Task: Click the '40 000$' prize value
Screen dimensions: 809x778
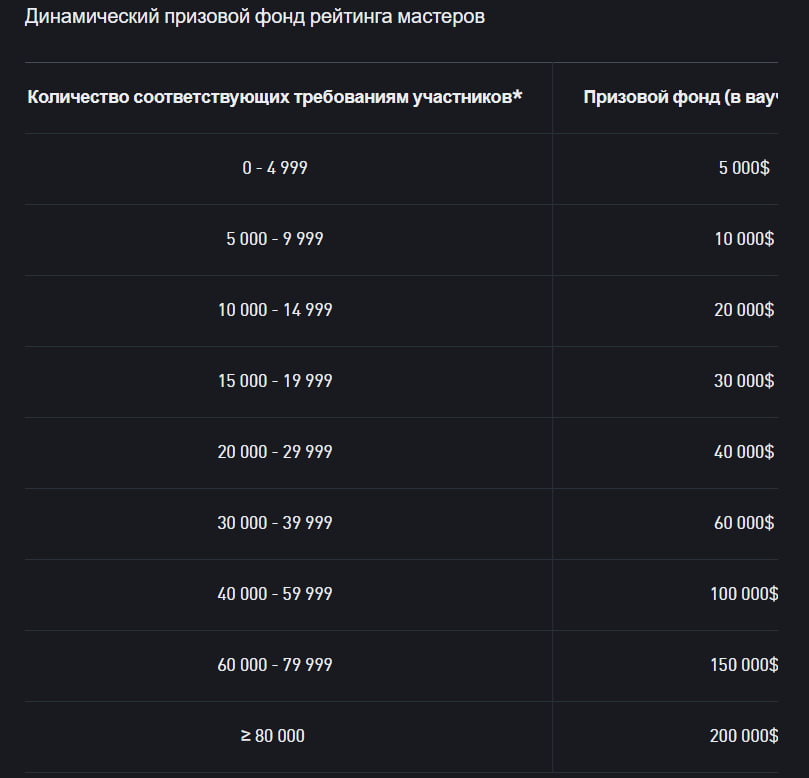Action: coord(744,452)
